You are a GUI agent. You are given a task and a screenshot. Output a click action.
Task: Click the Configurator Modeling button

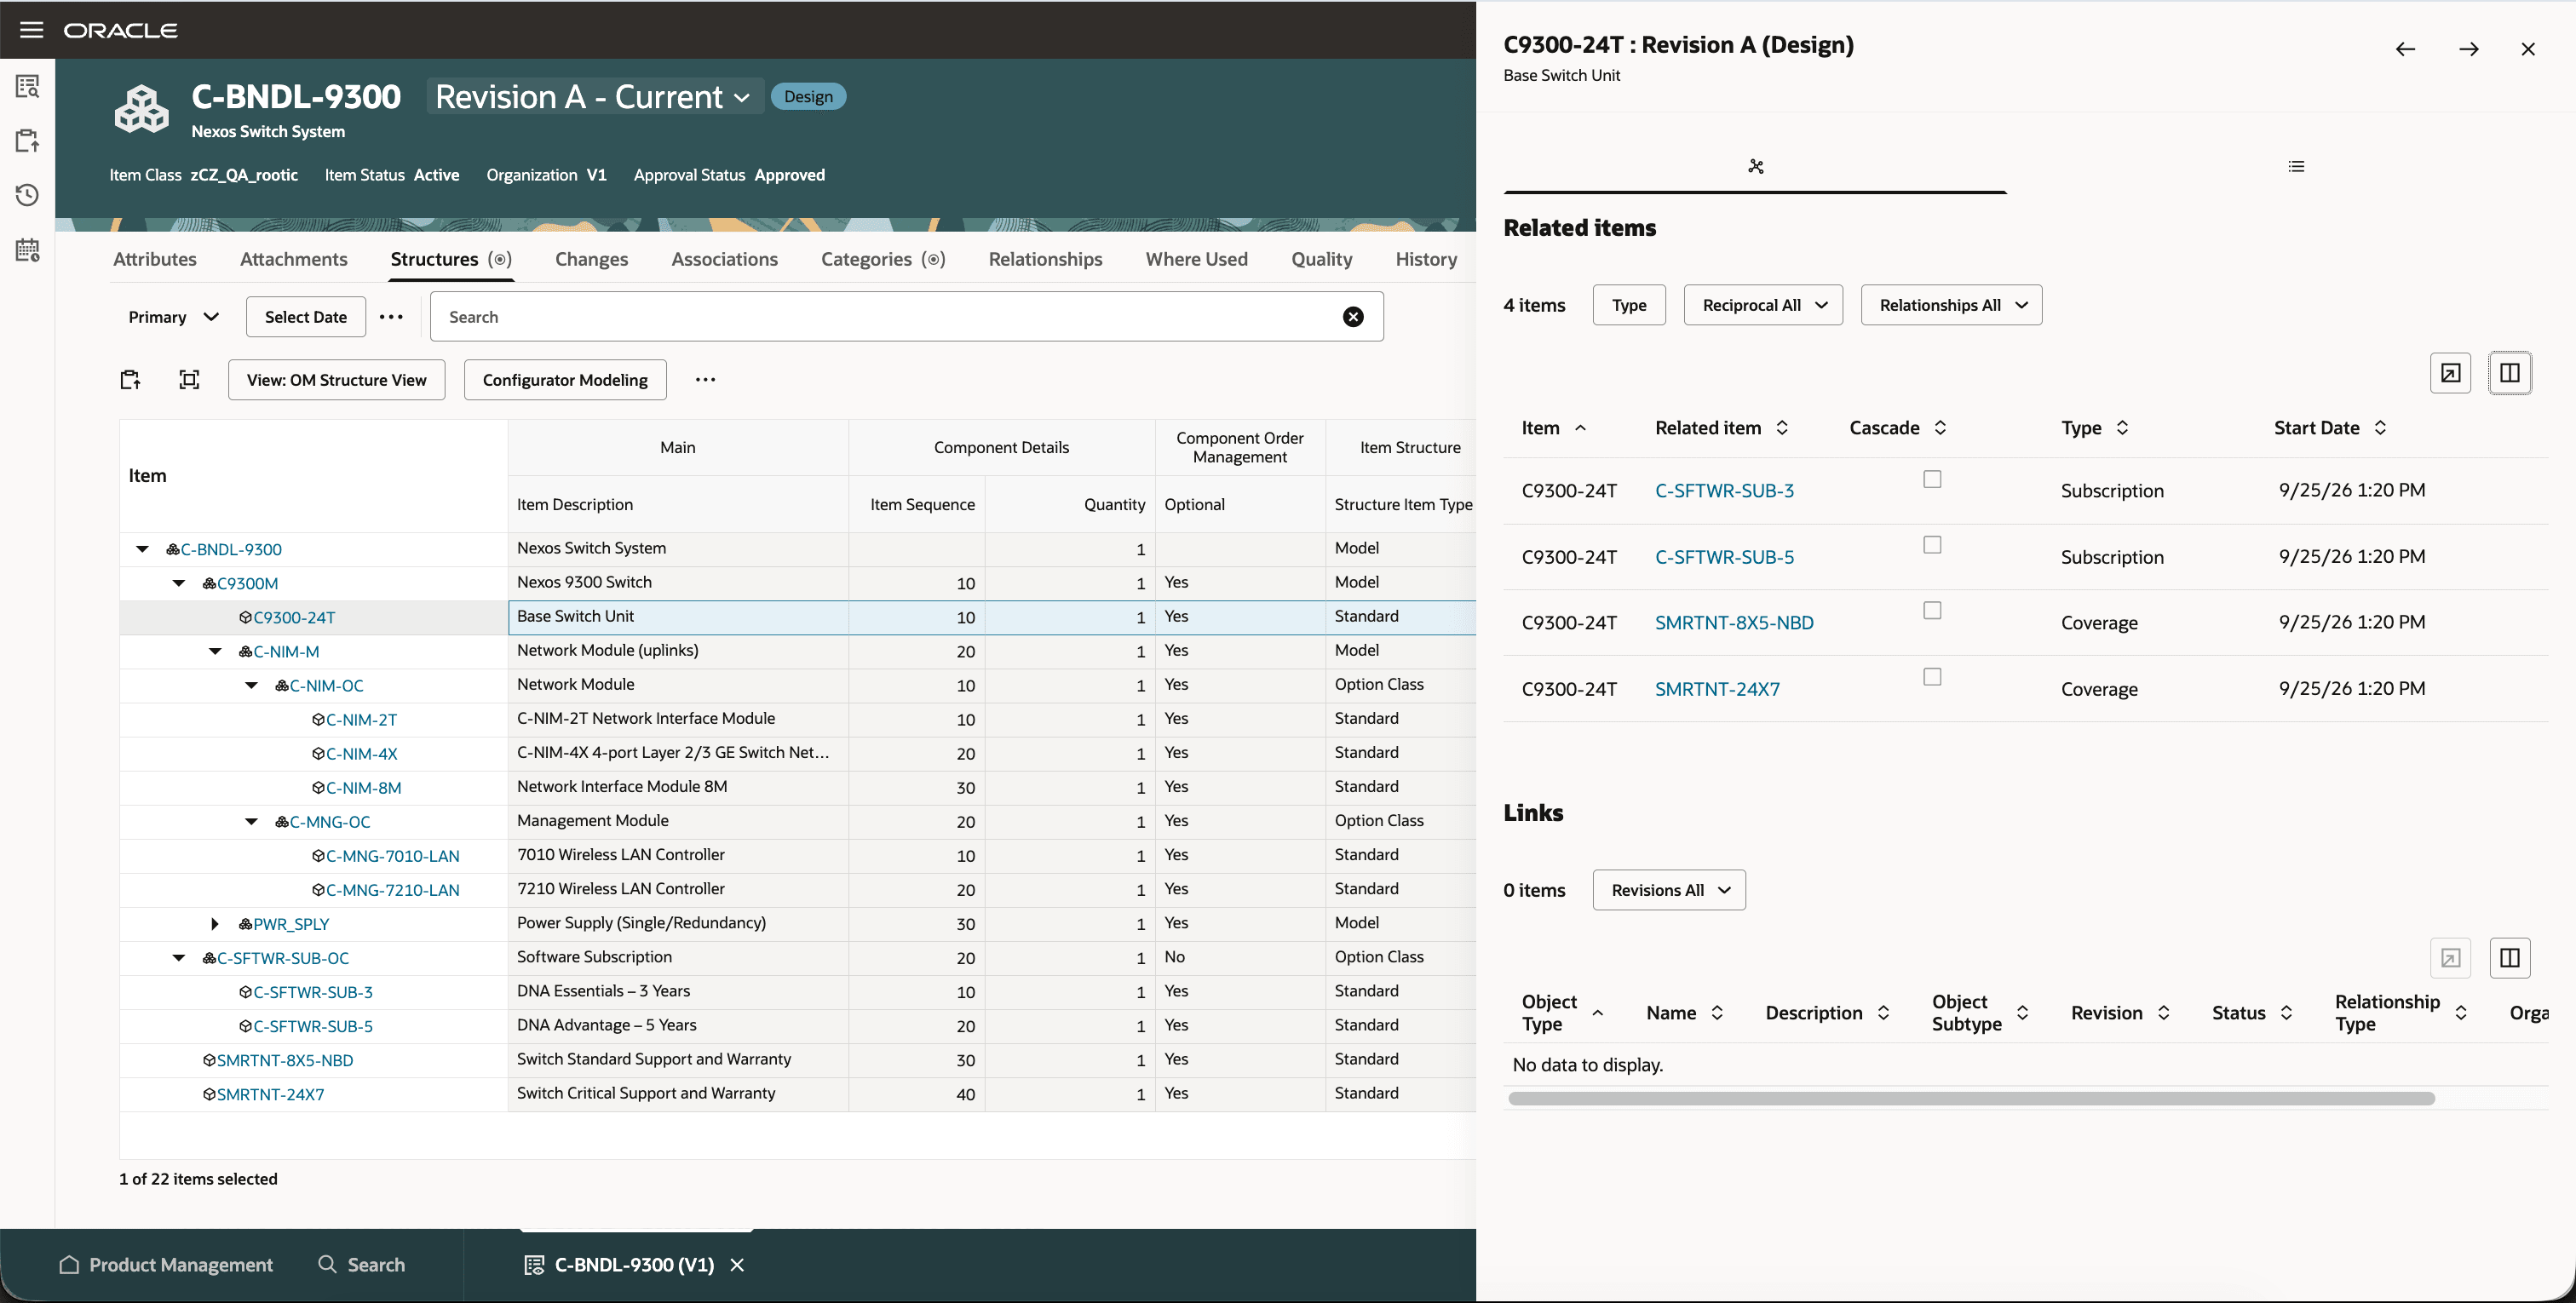click(x=565, y=380)
